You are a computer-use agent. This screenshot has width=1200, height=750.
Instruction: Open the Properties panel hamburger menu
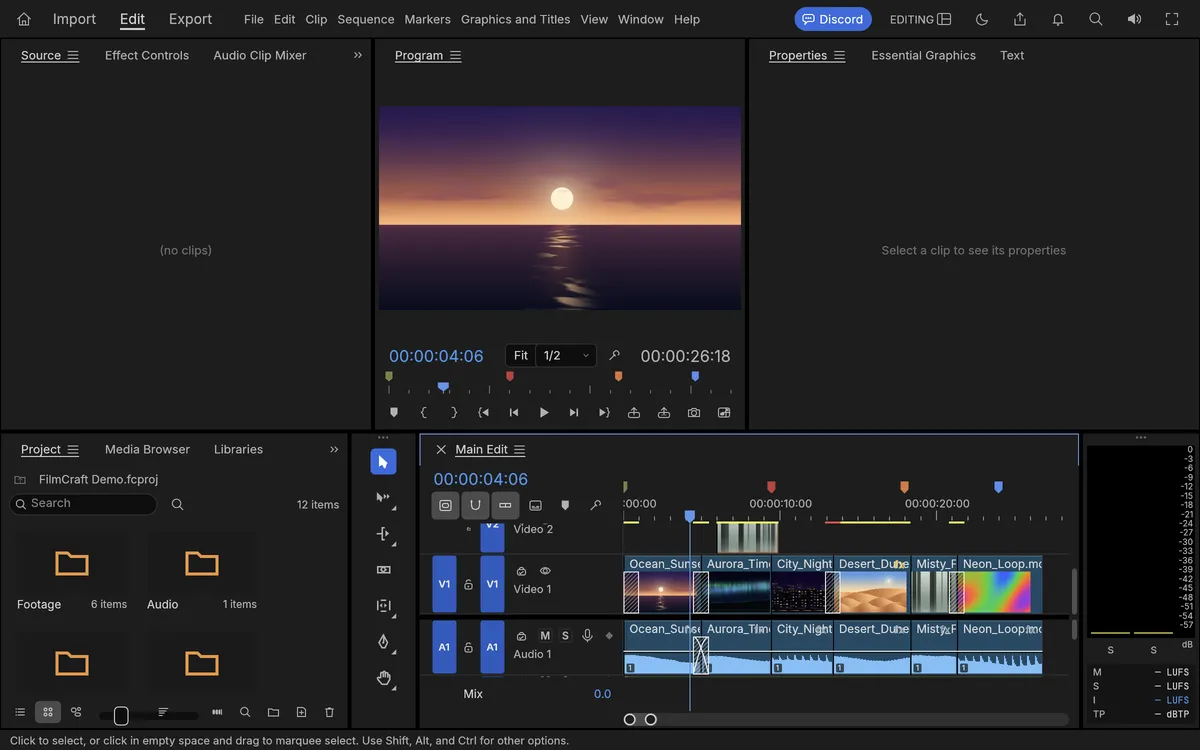839,55
